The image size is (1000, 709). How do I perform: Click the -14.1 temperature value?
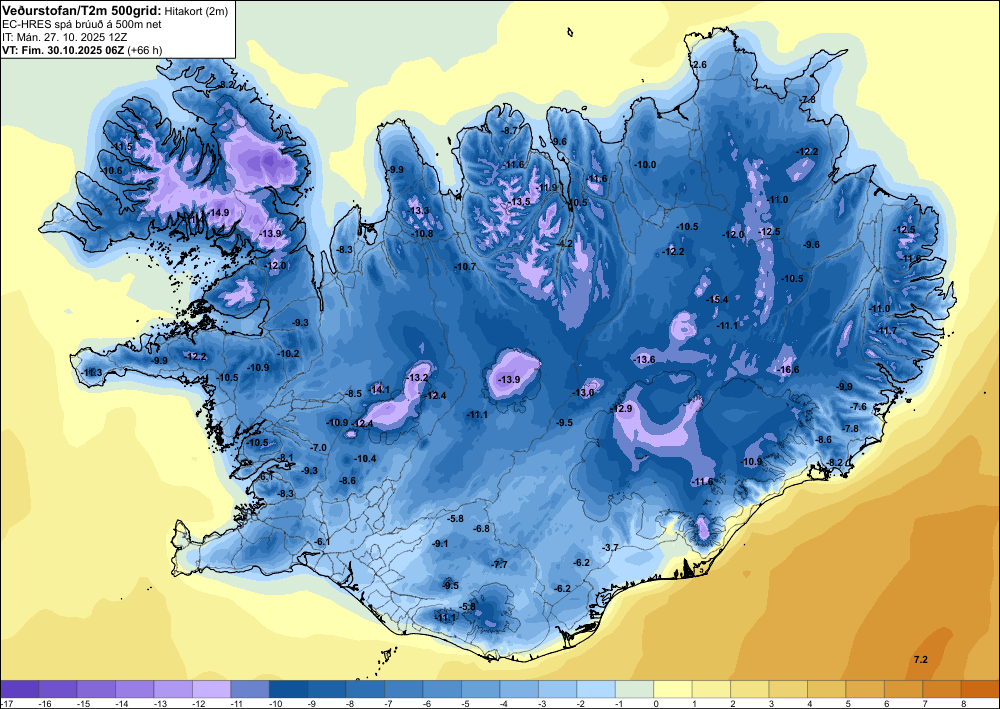(x=379, y=390)
